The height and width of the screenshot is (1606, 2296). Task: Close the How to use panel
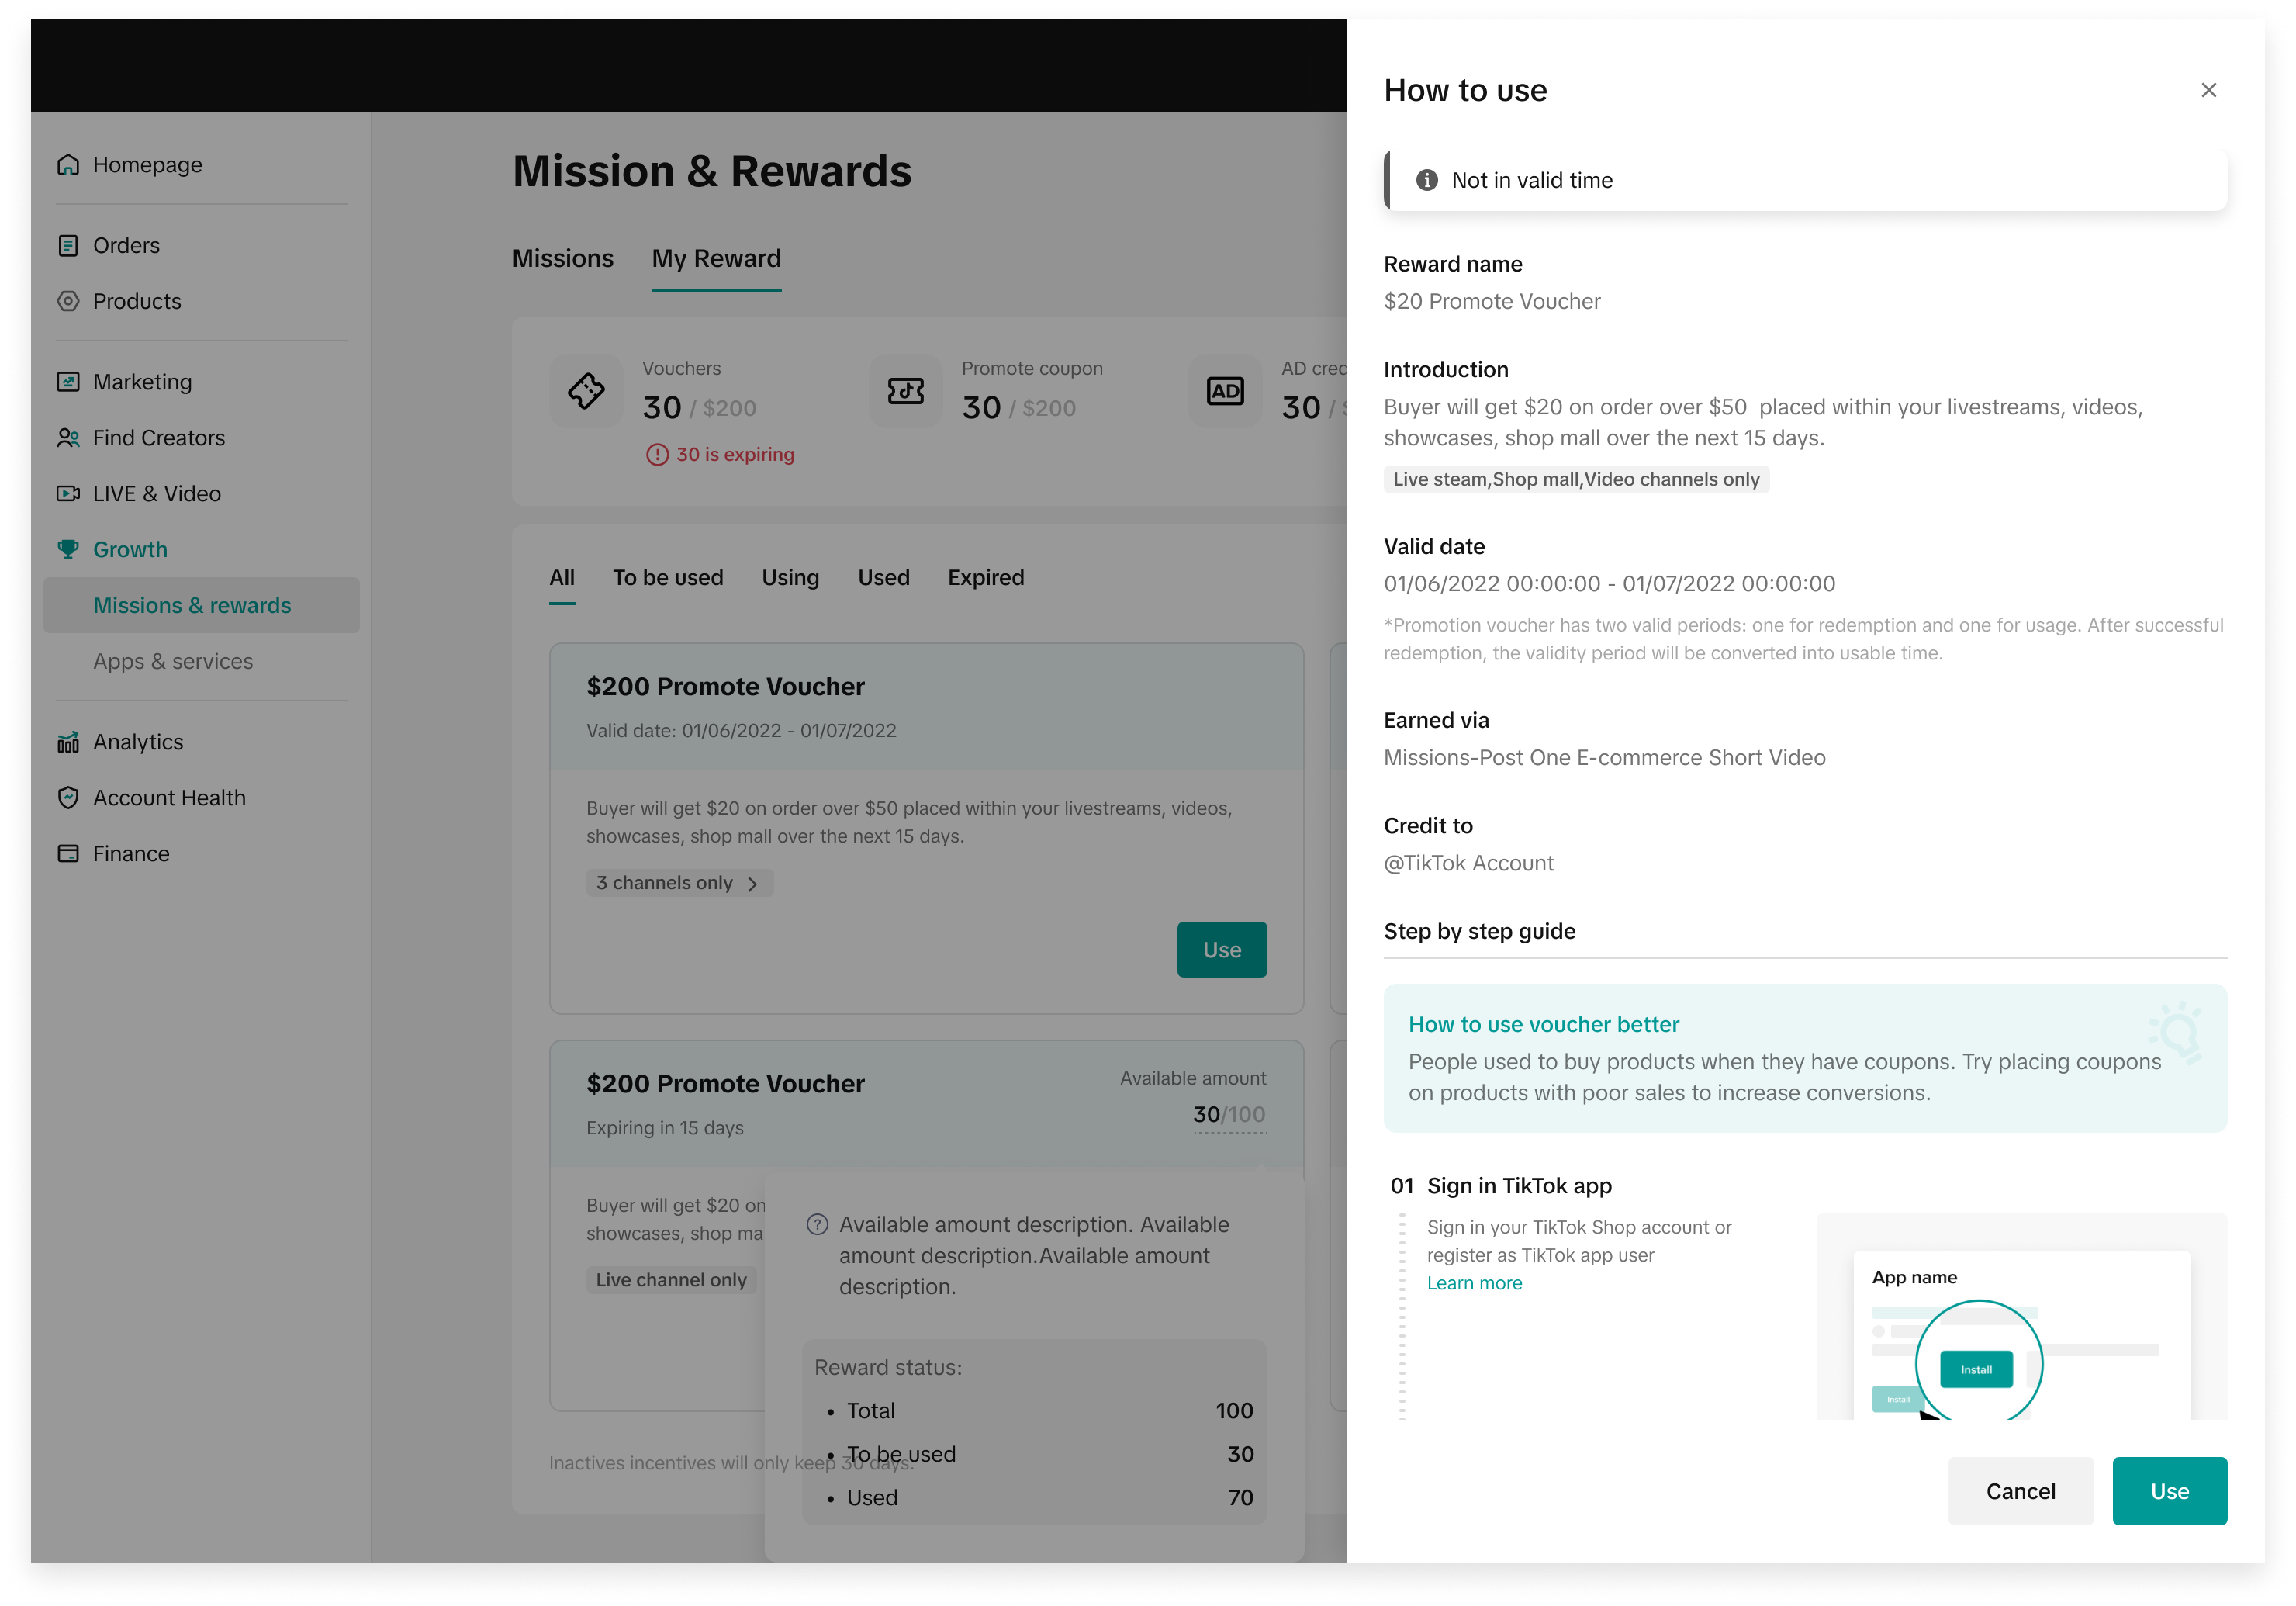(x=2208, y=90)
